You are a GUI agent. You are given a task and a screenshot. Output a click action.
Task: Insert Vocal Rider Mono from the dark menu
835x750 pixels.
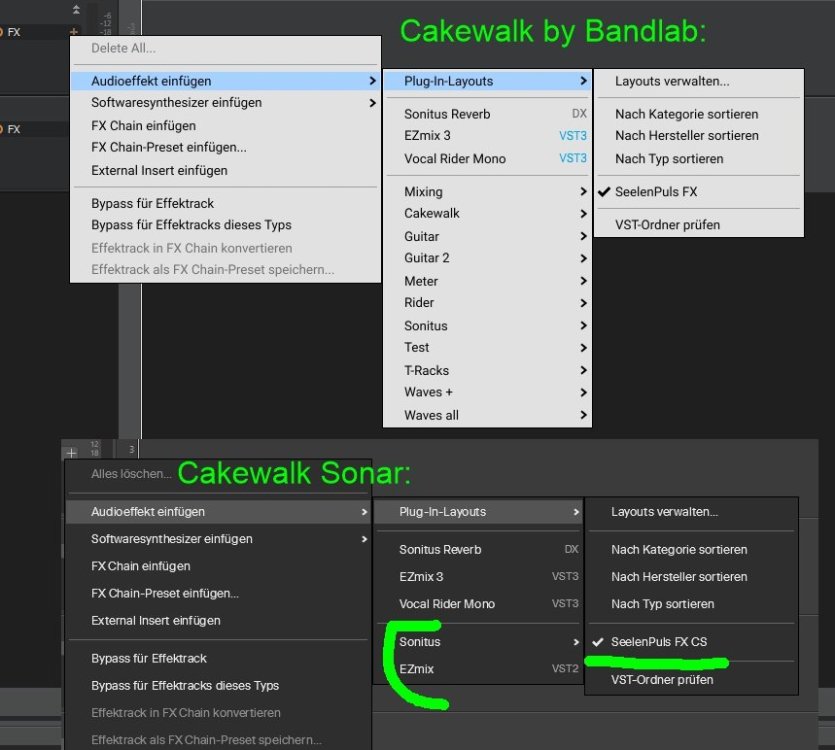click(478, 604)
